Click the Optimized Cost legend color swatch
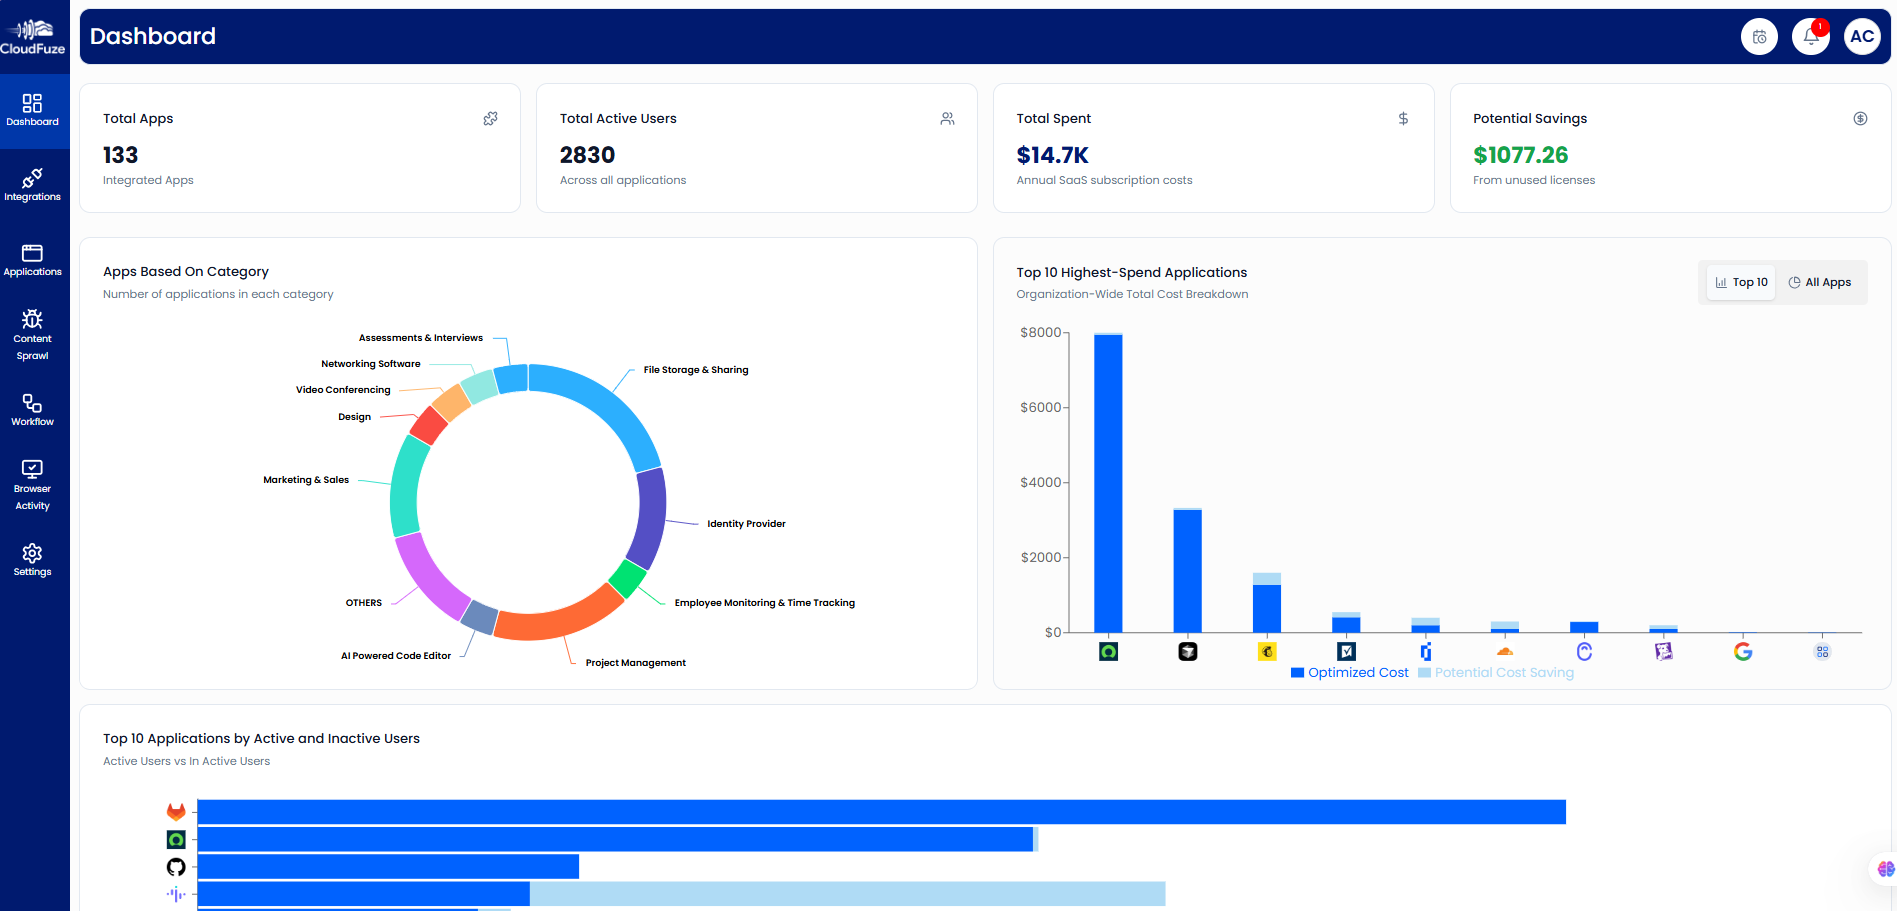The image size is (1897, 911). point(1298,672)
